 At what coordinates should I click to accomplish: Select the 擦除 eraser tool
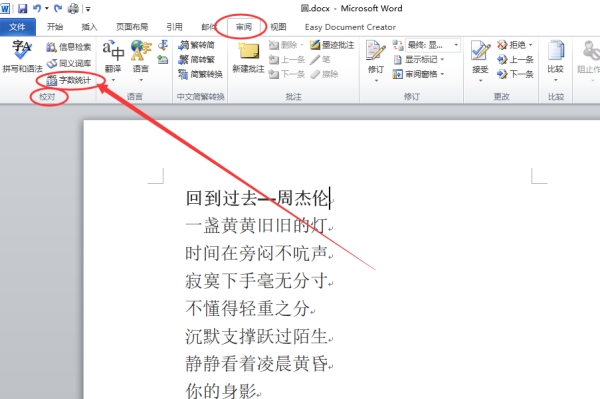point(324,74)
